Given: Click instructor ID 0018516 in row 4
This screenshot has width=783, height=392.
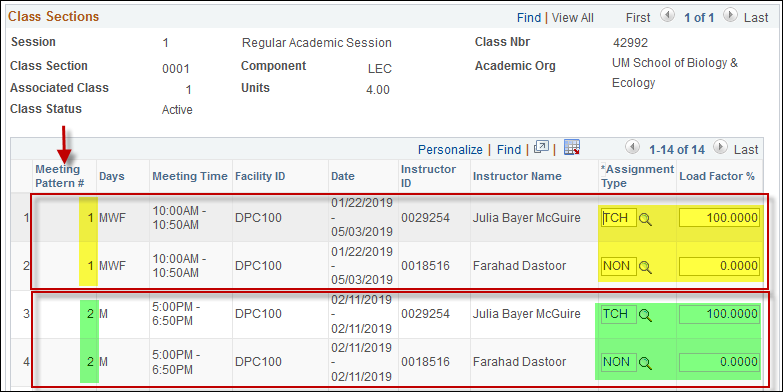Looking at the screenshot, I should [x=425, y=362].
